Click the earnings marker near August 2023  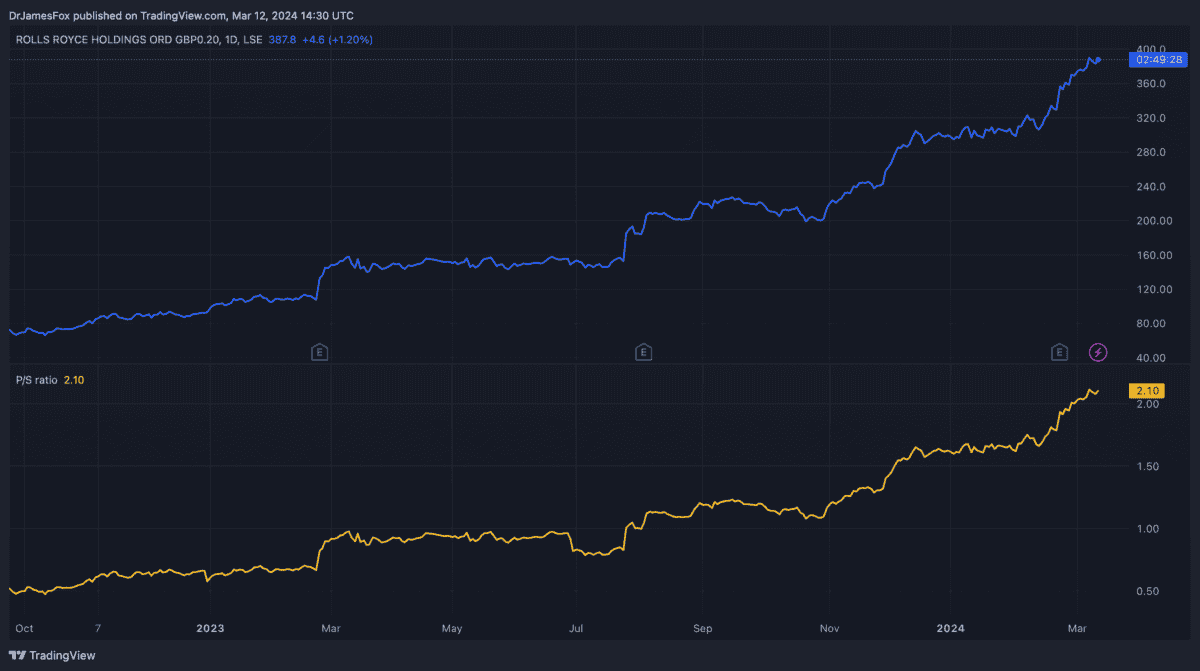tap(644, 352)
